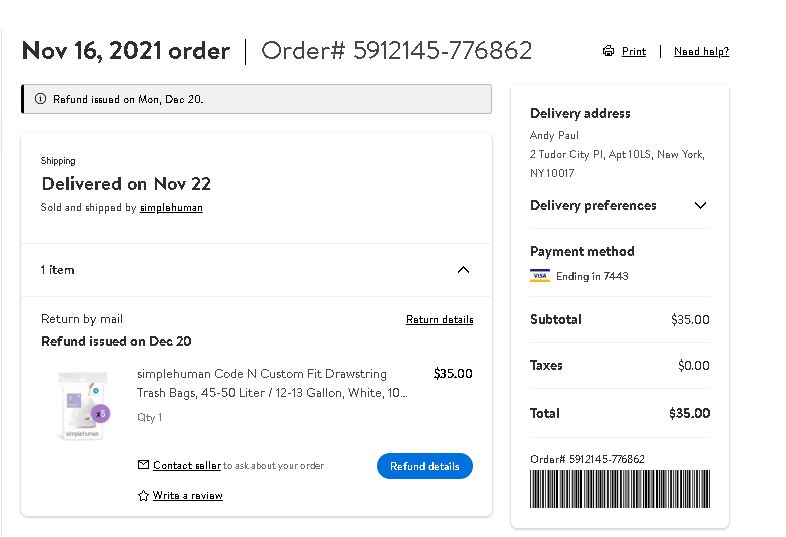Open the Write a review link

click(187, 495)
